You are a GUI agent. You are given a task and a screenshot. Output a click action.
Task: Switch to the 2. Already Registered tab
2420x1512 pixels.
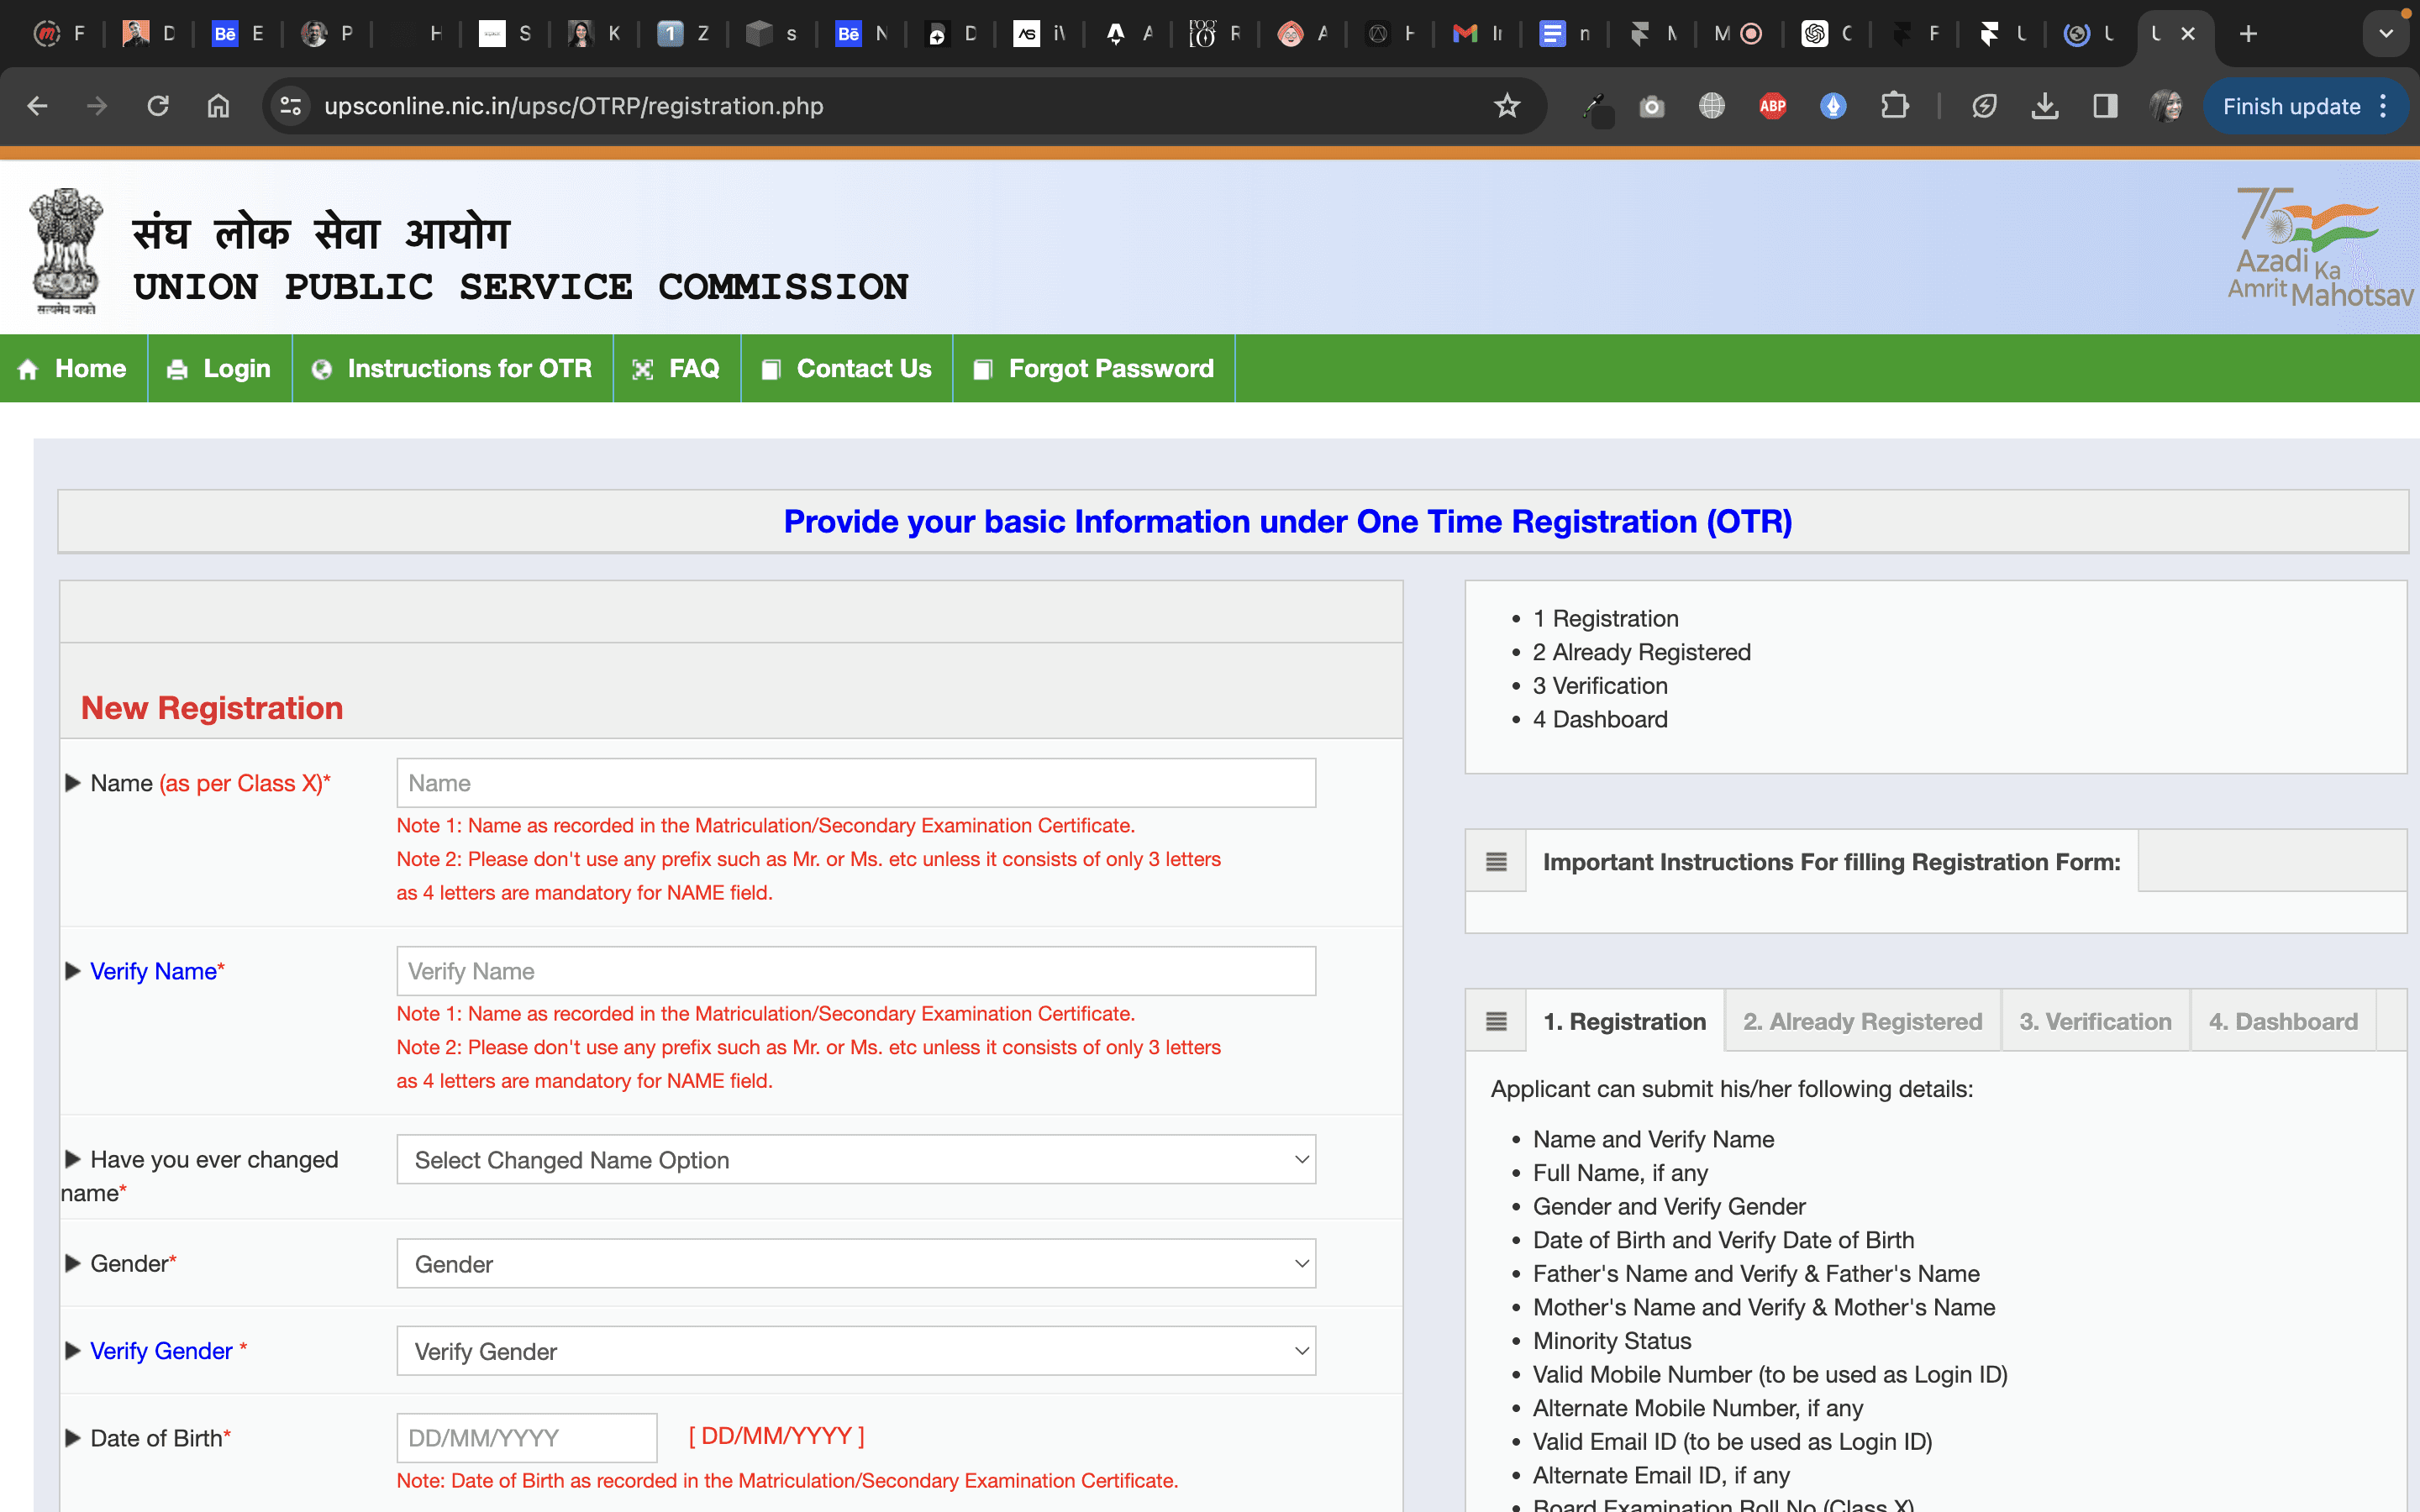point(1863,1021)
